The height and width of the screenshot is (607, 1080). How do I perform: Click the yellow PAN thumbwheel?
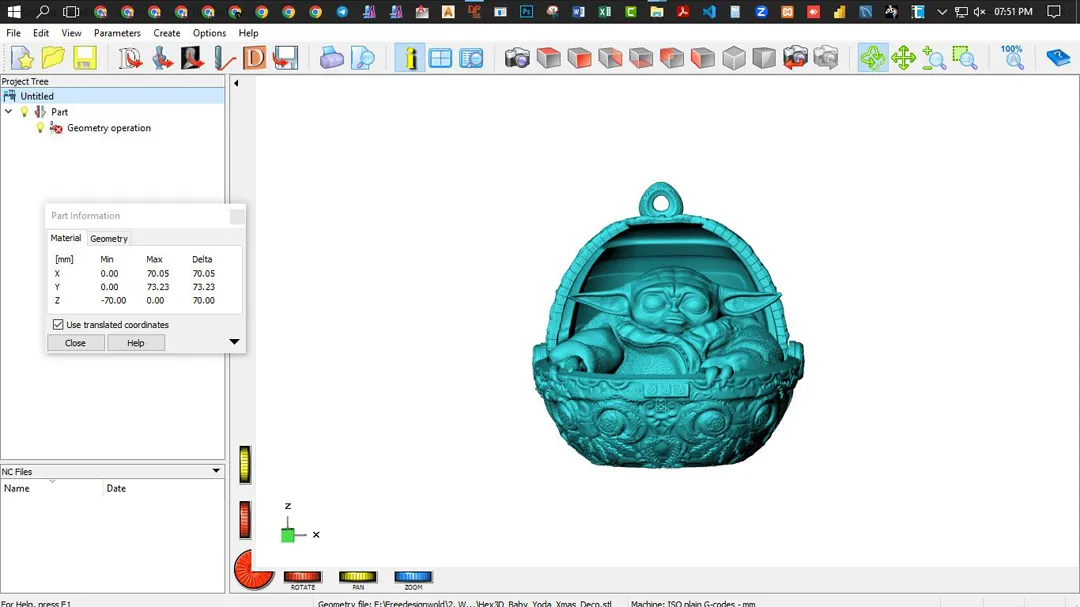point(357,577)
